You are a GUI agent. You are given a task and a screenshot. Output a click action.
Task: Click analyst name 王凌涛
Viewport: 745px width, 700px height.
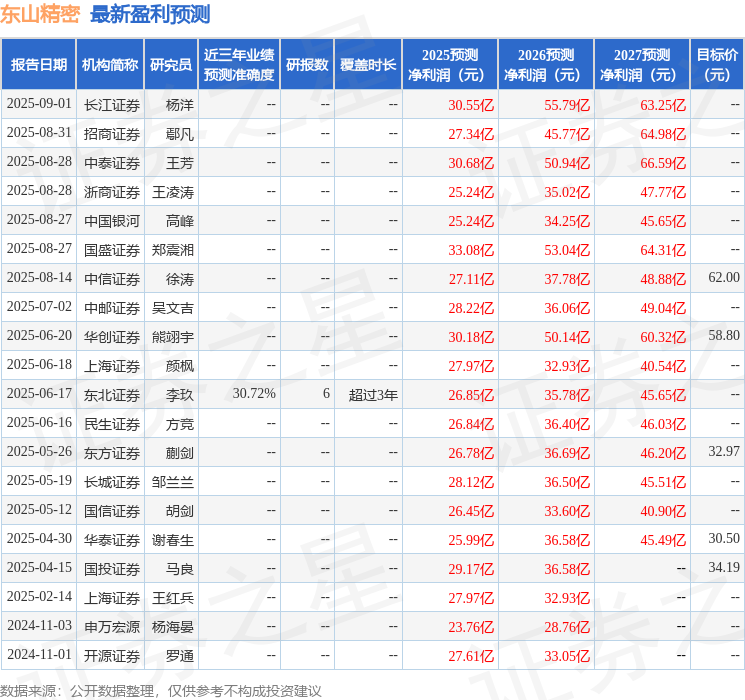coord(173,192)
